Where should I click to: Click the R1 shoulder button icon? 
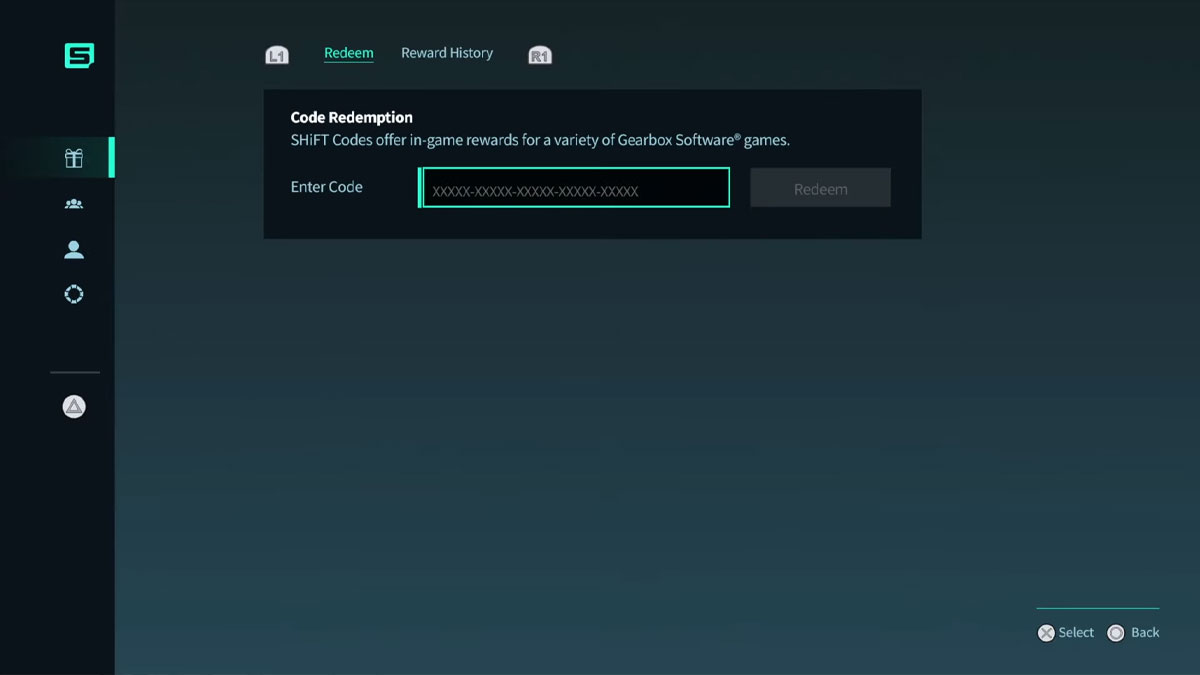(x=540, y=55)
